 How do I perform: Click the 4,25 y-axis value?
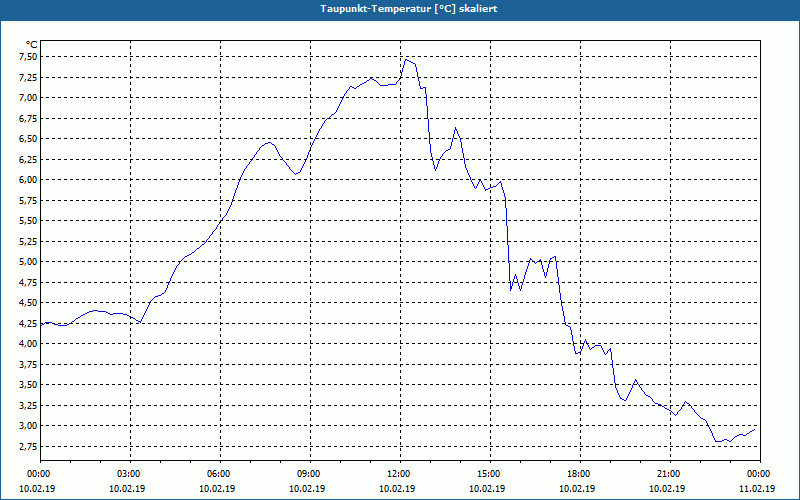[x=28, y=323]
